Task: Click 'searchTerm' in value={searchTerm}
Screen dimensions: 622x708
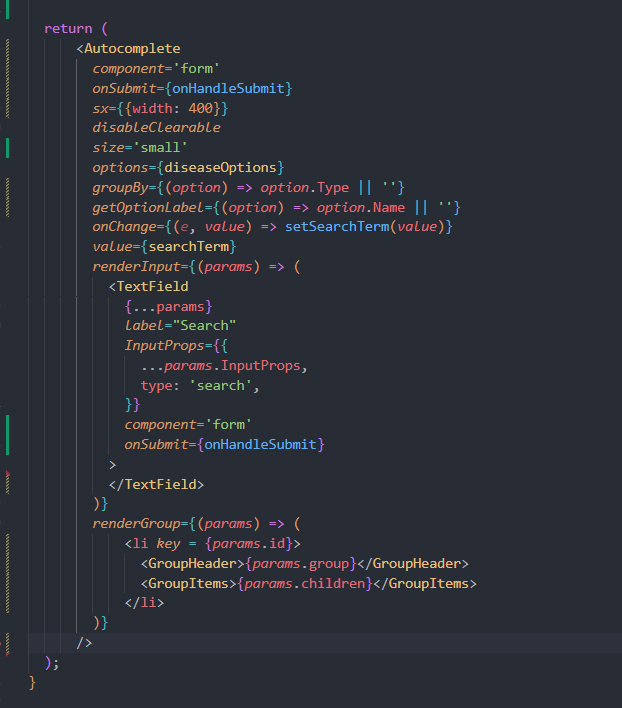Action: [189, 247]
